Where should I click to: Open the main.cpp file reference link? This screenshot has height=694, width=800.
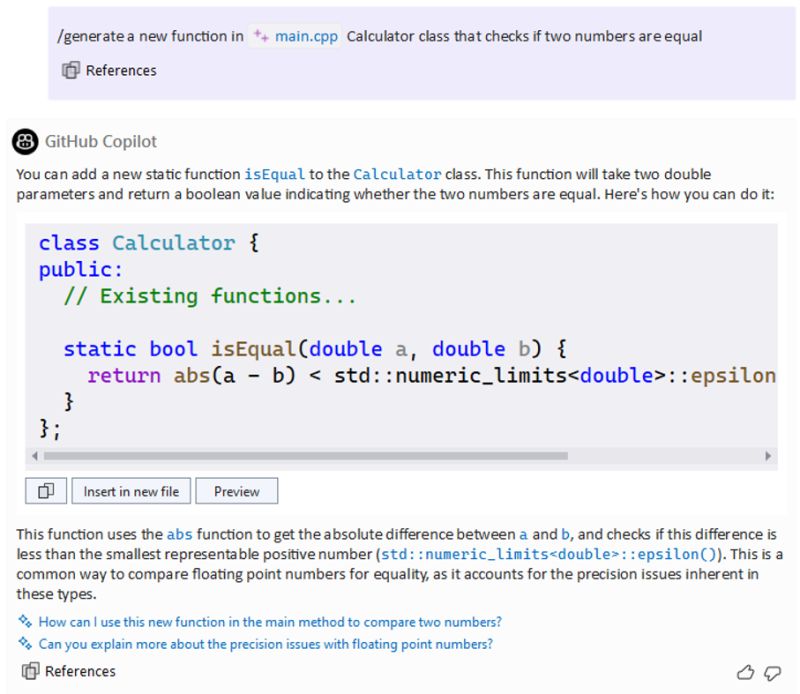coord(305,37)
